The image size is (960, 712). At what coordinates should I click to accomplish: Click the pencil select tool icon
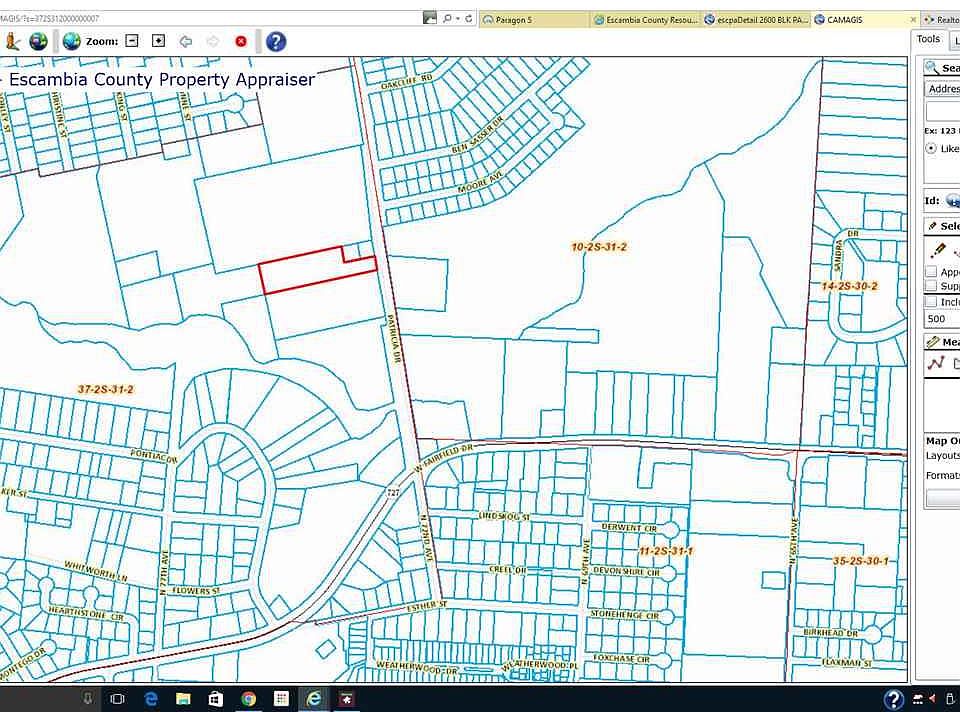[937, 250]
